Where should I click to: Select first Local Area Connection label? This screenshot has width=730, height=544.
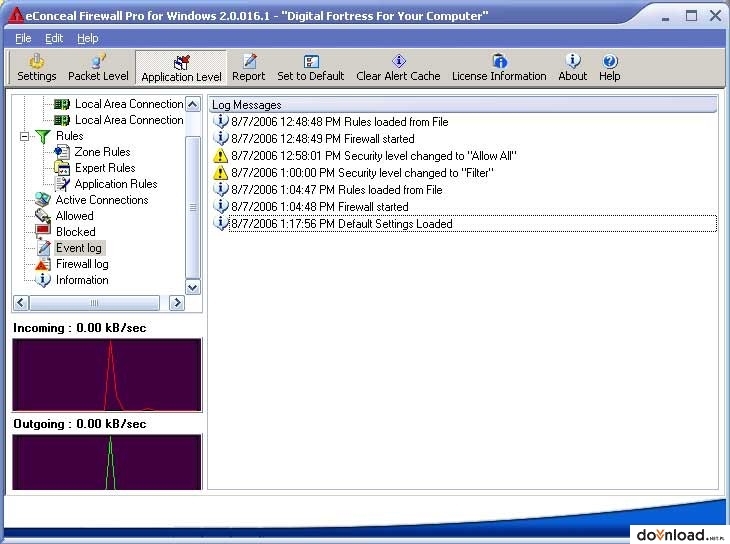(129, 104)
